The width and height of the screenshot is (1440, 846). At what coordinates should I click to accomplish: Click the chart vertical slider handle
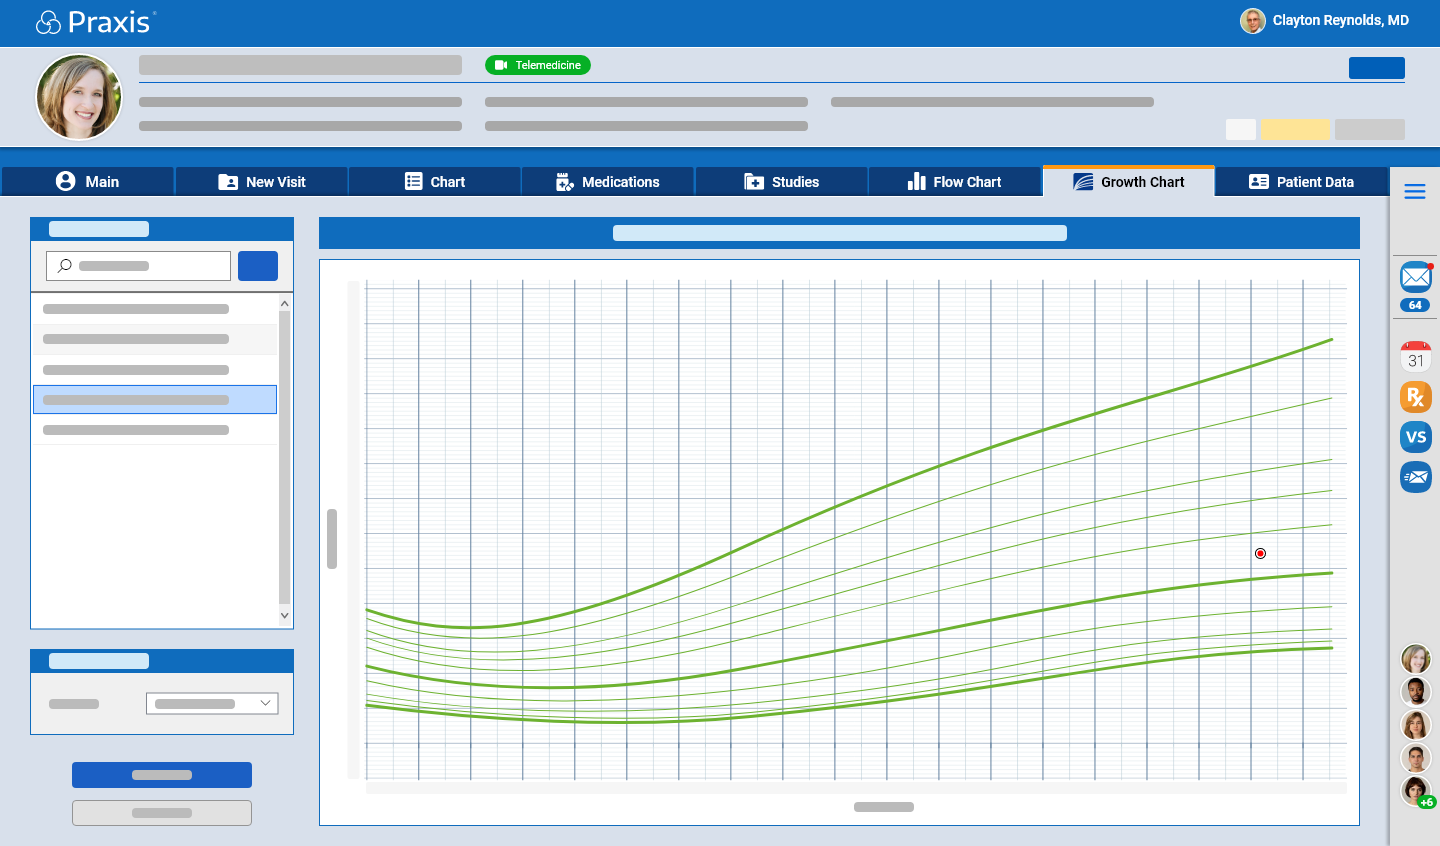[332, 539]
